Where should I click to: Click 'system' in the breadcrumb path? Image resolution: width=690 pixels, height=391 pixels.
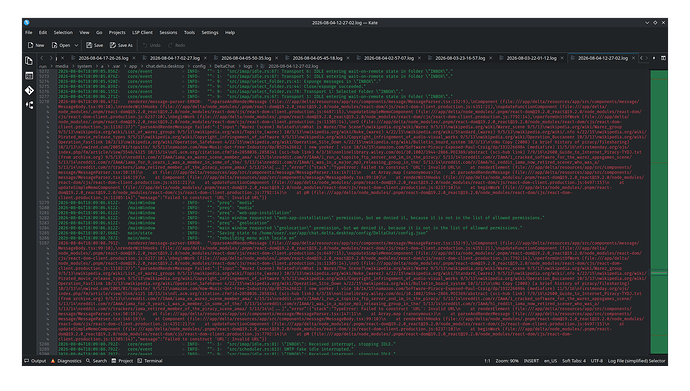(84, 66)
